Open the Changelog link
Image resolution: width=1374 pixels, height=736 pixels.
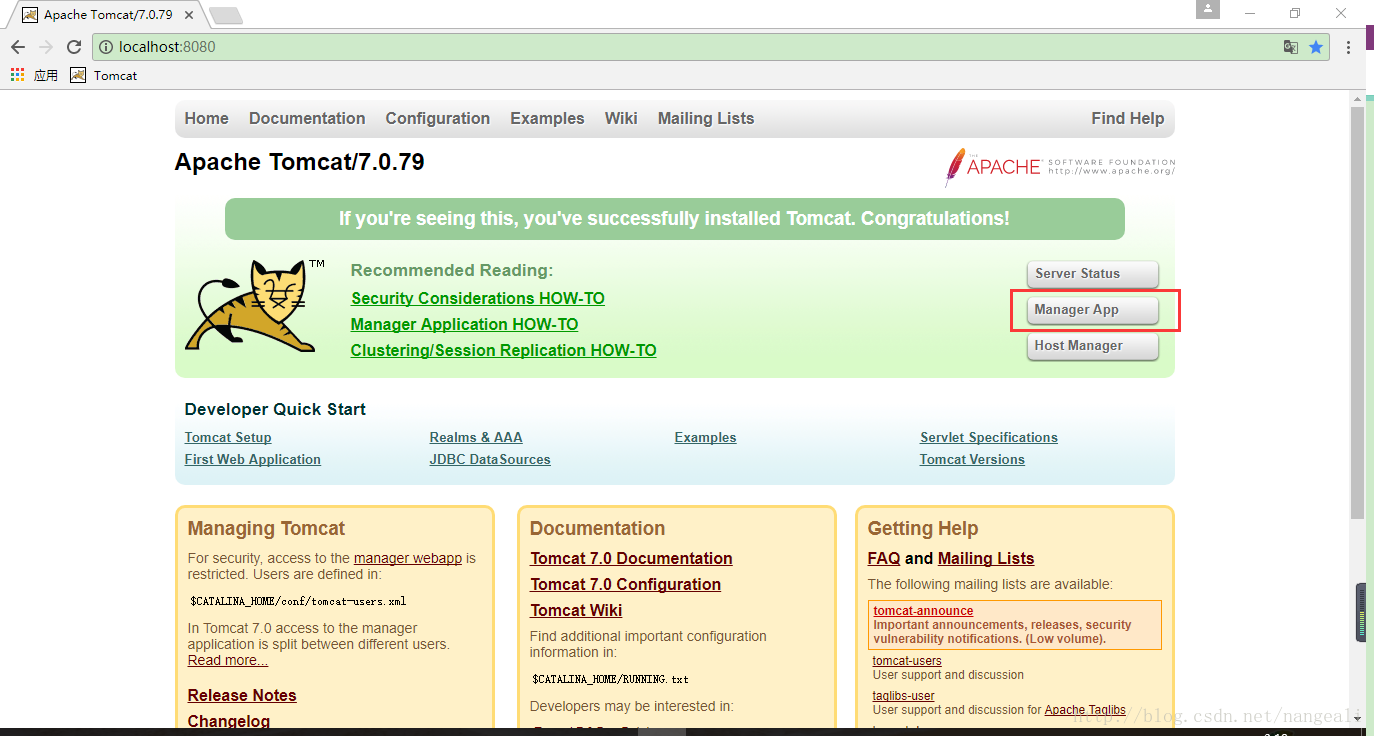tap(229, 721)
